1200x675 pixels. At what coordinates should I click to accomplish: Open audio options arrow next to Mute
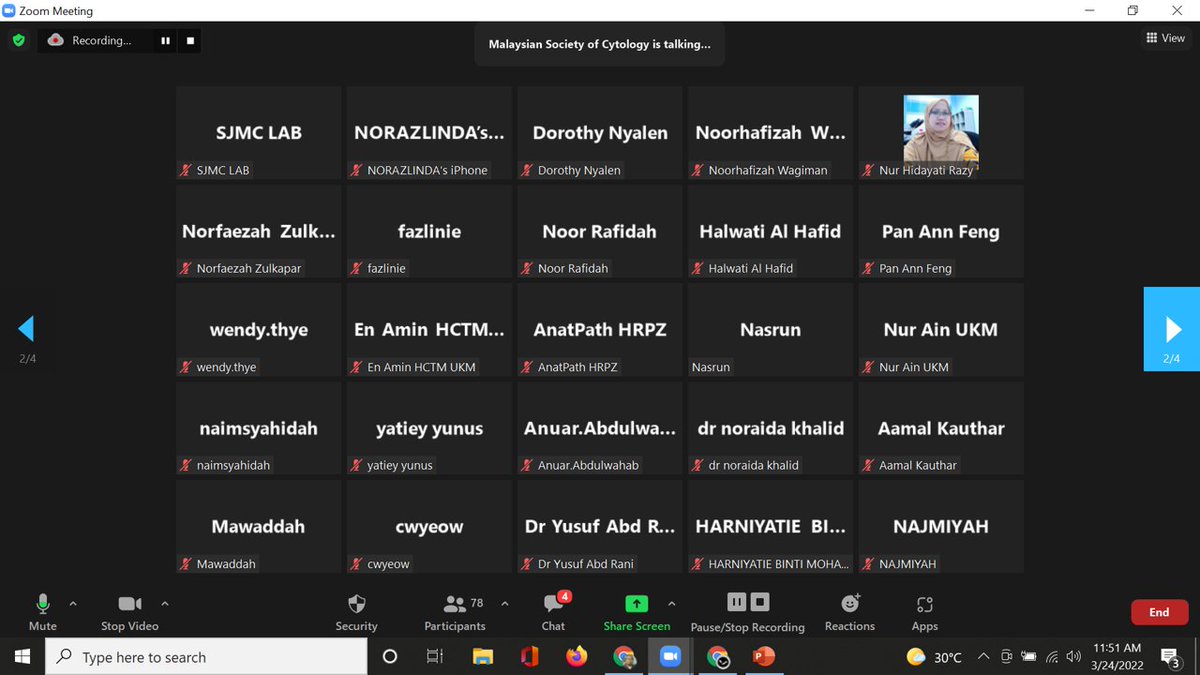[72, 604]
